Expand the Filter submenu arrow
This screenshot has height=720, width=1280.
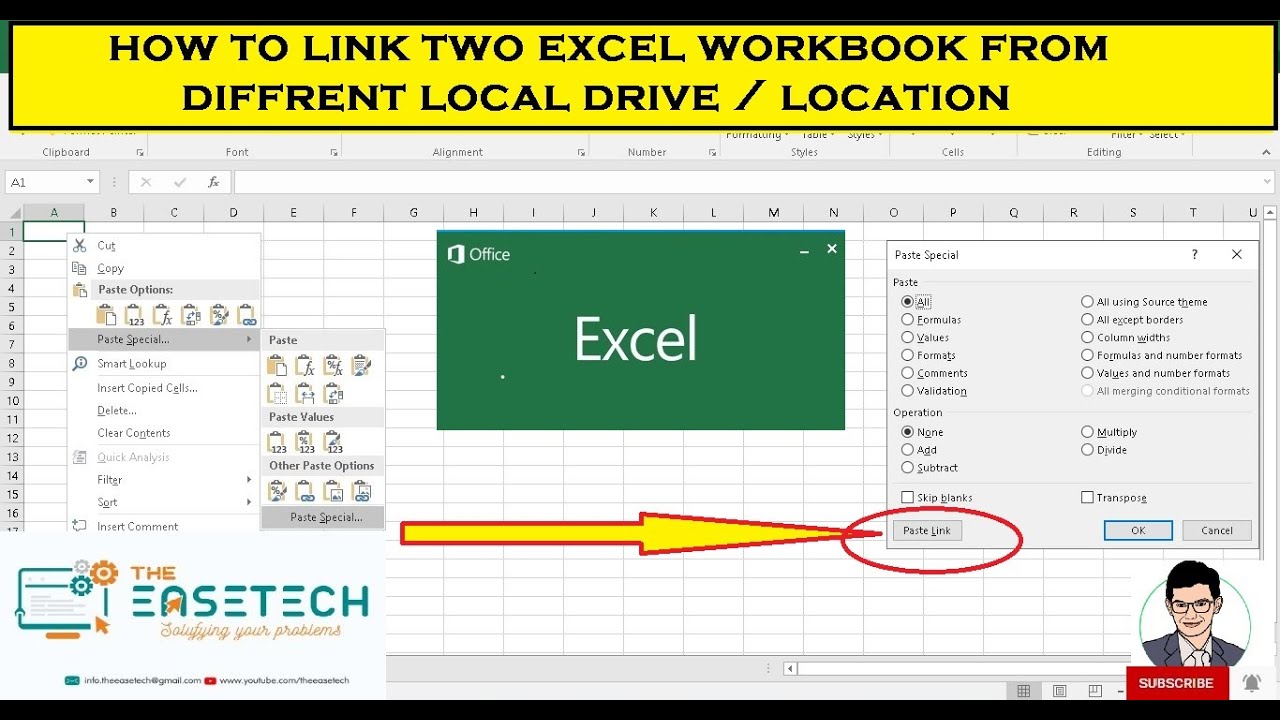(x=249, y=480)
